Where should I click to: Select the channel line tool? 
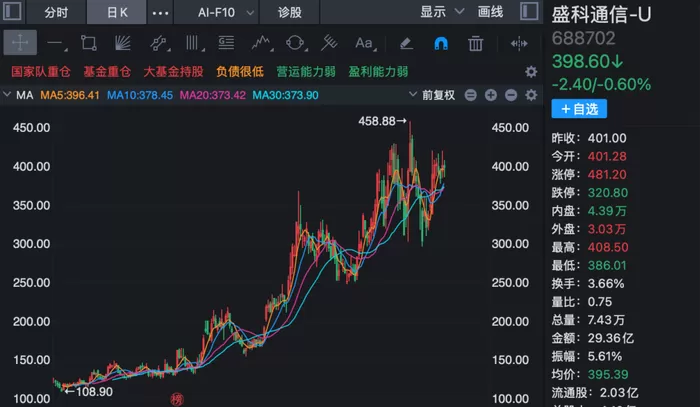pyautogui.click(x=159, y=43)
